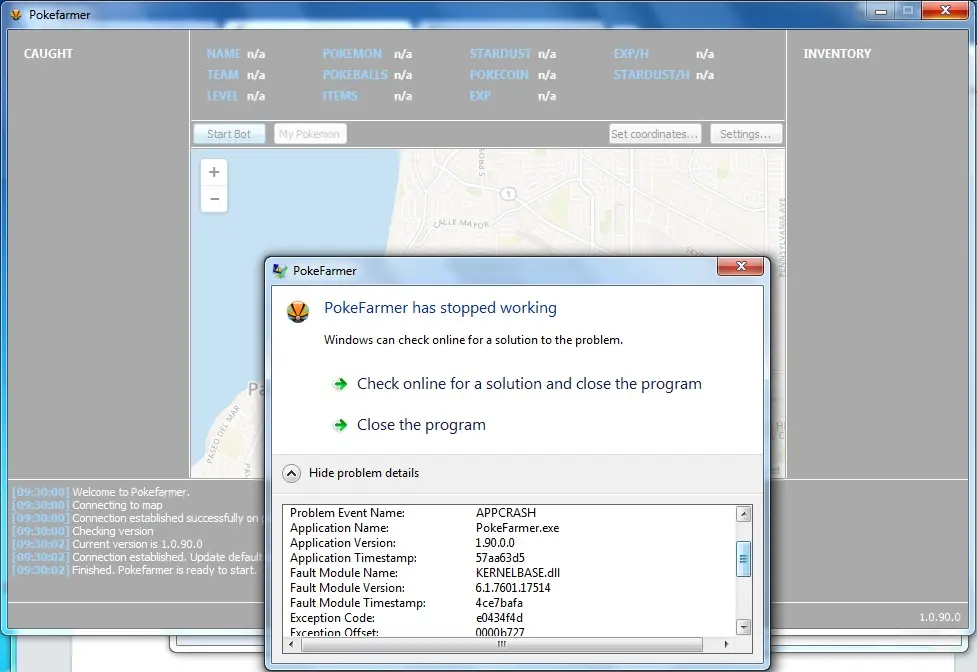Click the Exception Code label
The height and width of the screenshot is (672, 977).
pos(332,618)
